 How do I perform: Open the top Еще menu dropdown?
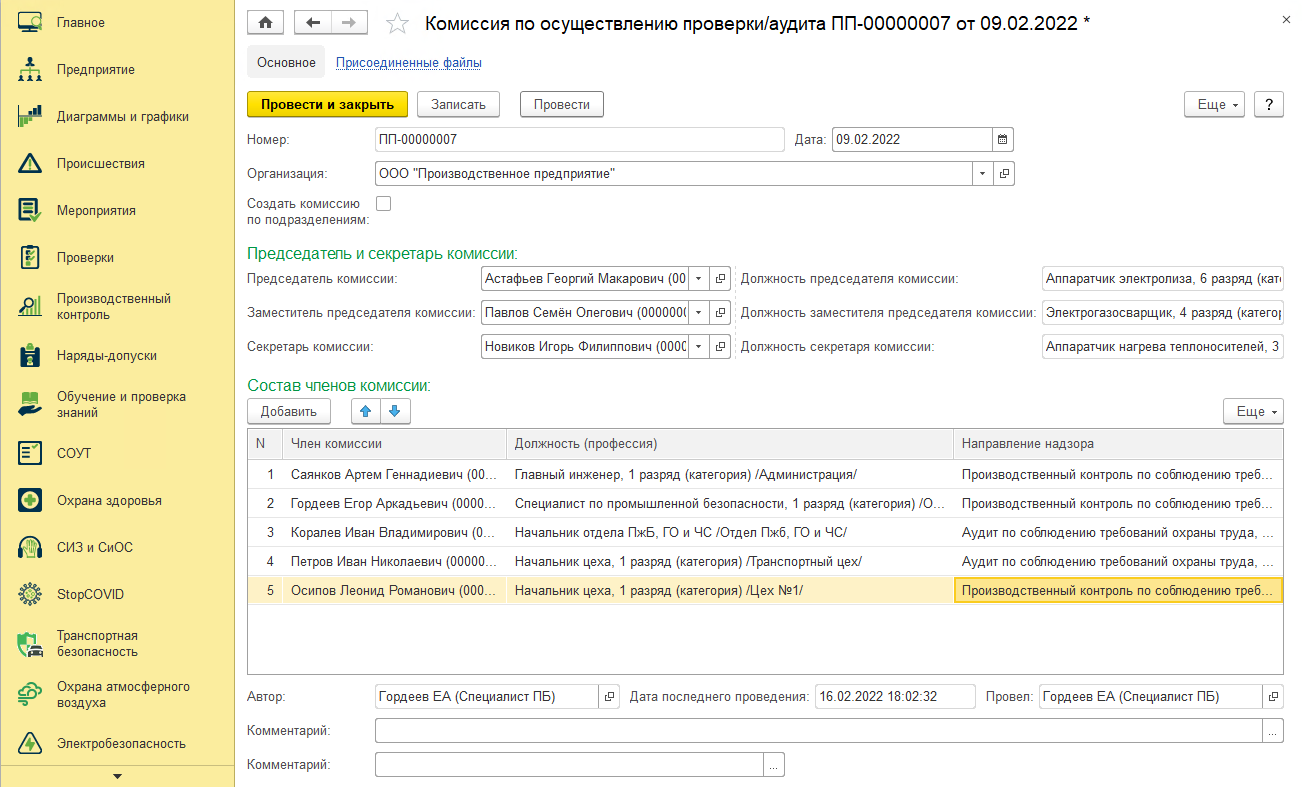pos(1214,104)
